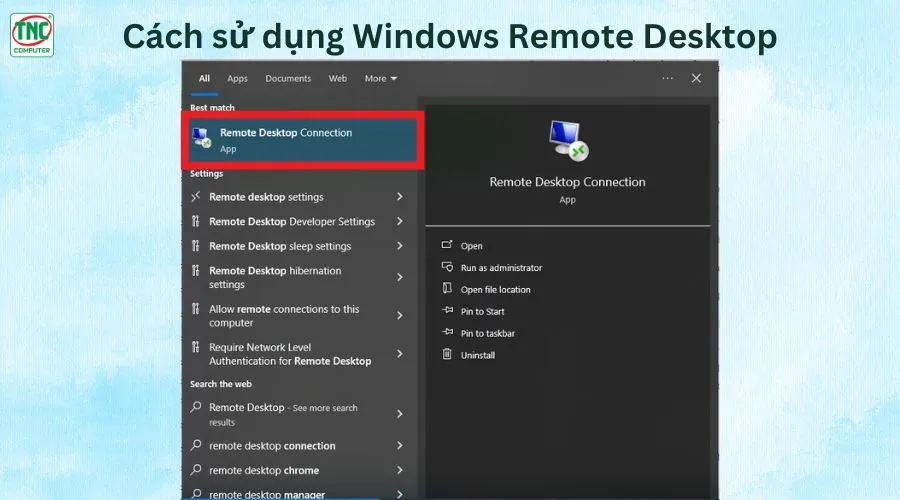Click the icon beside Remote Desktop sleep settings
This screenshot has height=500, width=900.
[196, 246]
